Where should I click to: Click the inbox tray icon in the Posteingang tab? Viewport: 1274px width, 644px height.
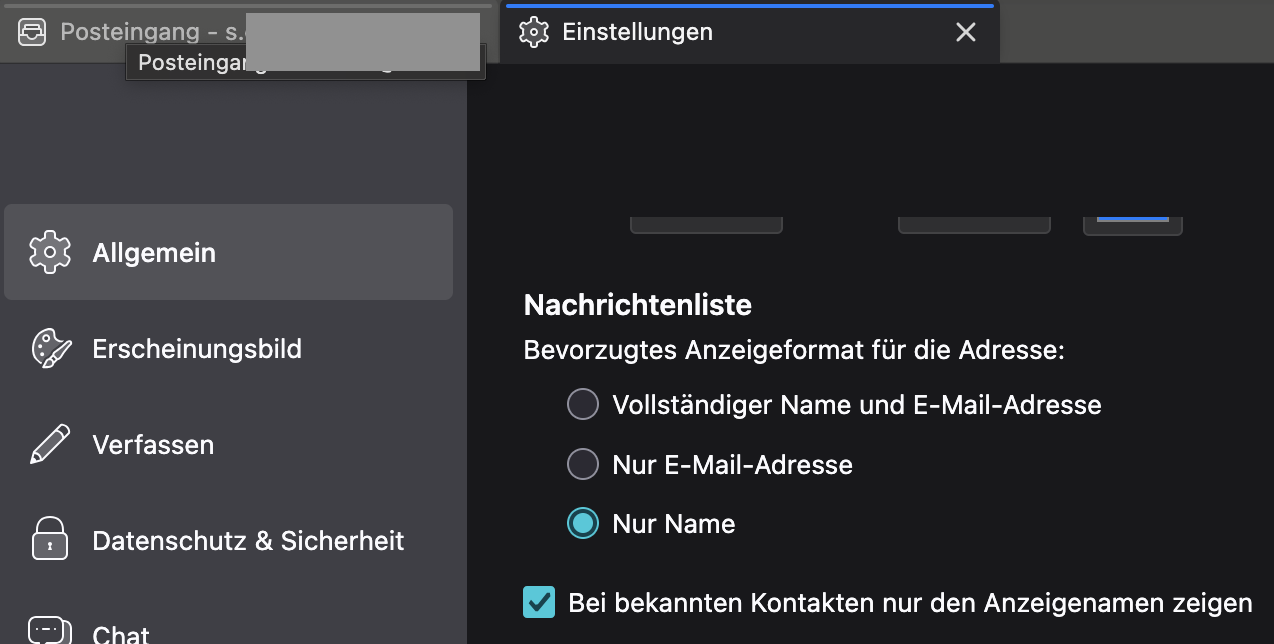pos(32,32)
